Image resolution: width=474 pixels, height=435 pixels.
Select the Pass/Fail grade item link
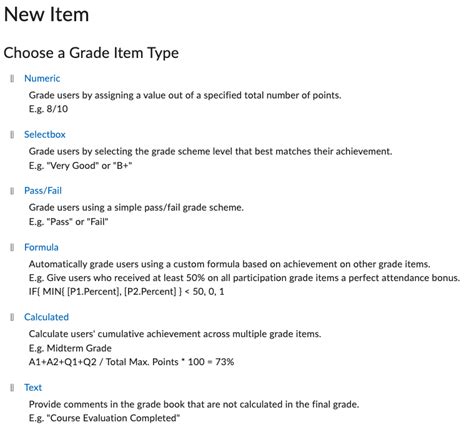point(43,191)
